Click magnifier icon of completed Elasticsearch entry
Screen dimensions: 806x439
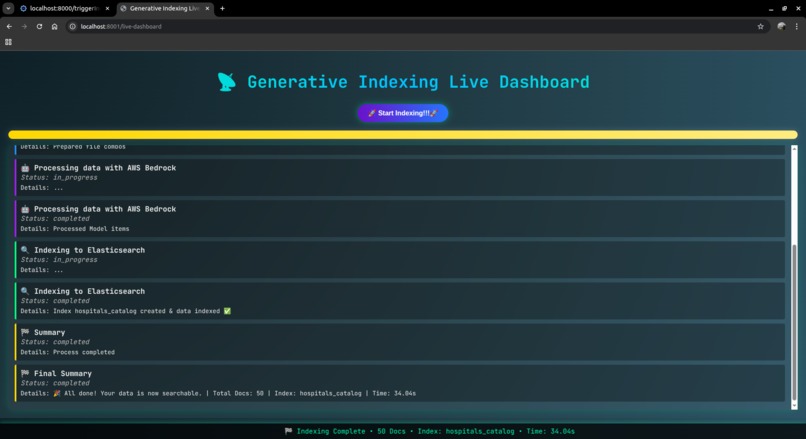(25, 291)
